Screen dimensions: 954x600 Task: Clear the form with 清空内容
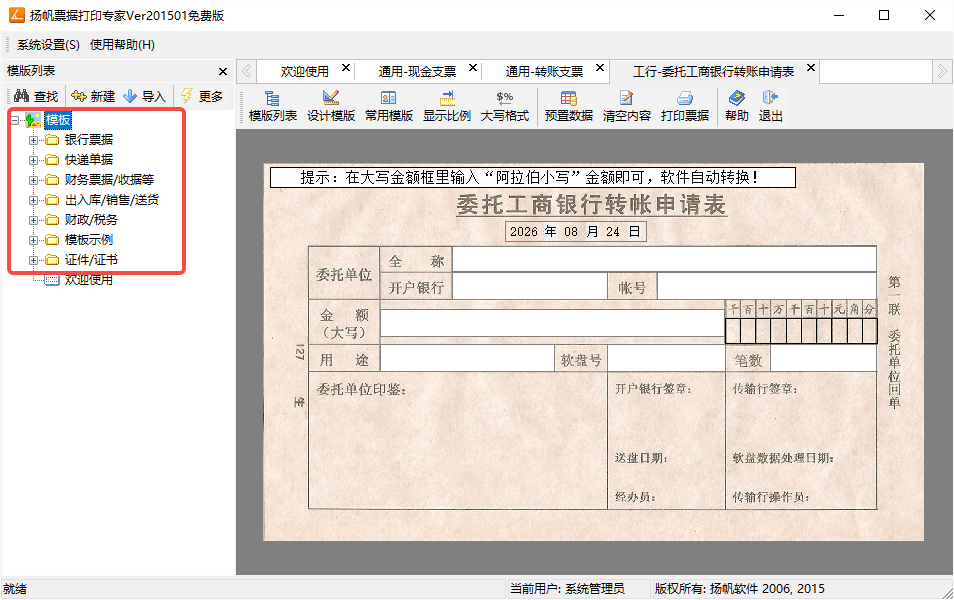tap(626, 106)
